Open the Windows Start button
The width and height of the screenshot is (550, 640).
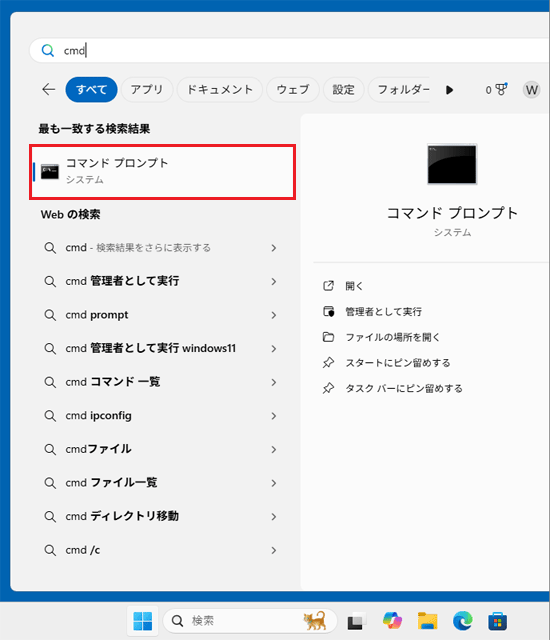[x=143, y=621]
